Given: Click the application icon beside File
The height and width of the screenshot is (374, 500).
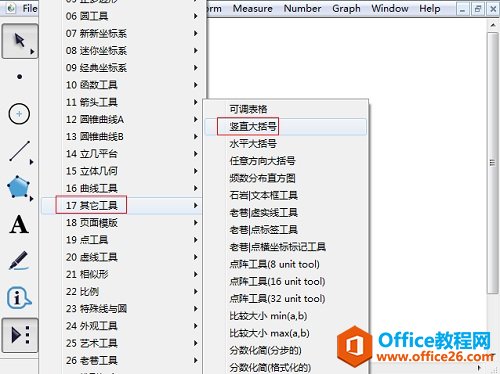Looking at the screenshot, I should (x=11, y=8).
